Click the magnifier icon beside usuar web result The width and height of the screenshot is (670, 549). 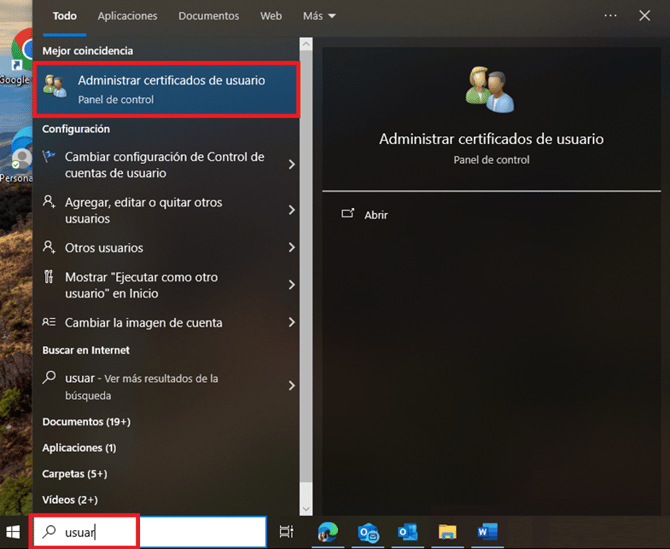pos(49,377)
